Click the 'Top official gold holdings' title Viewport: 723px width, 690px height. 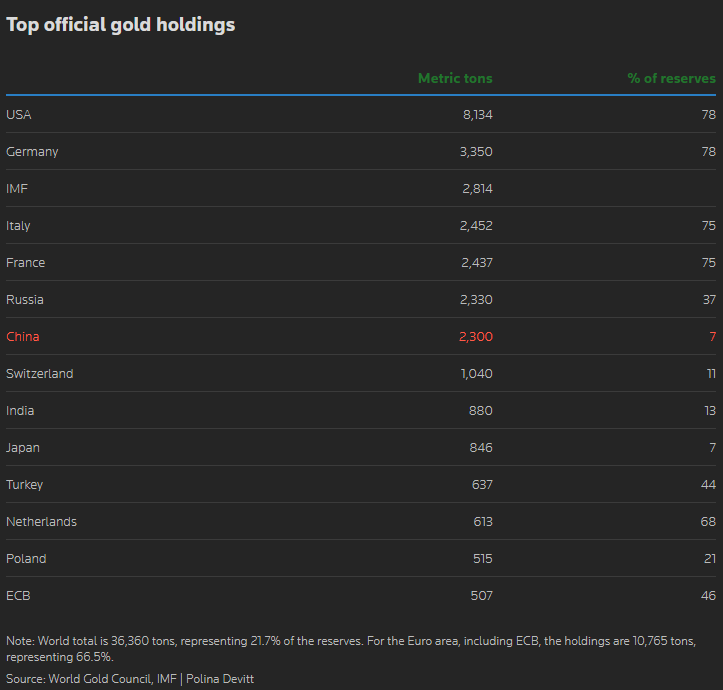121,25
